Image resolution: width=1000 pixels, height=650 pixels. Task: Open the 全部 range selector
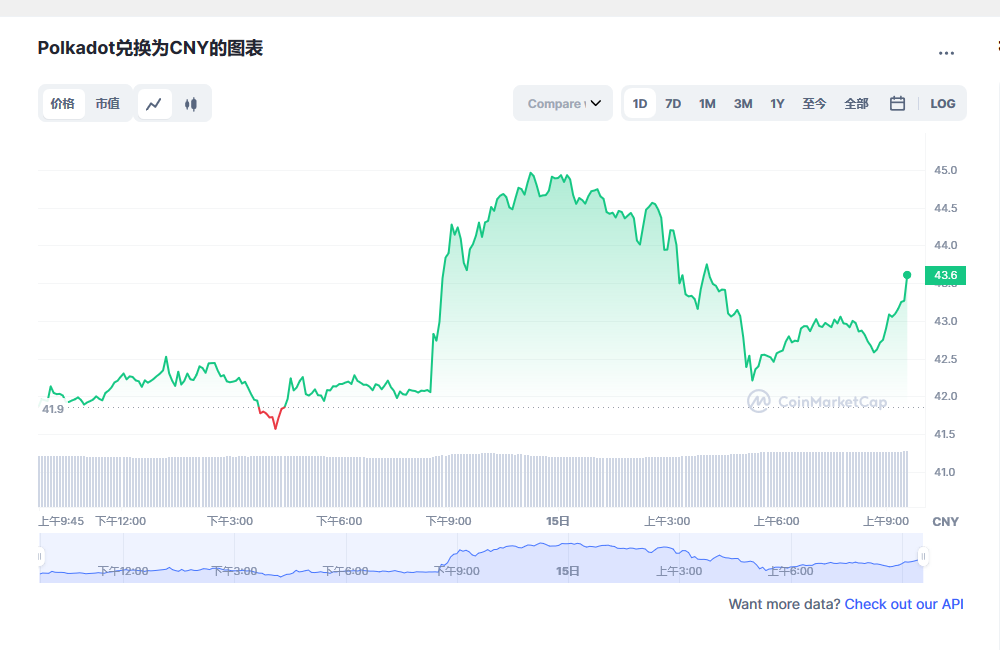(856, 103)
